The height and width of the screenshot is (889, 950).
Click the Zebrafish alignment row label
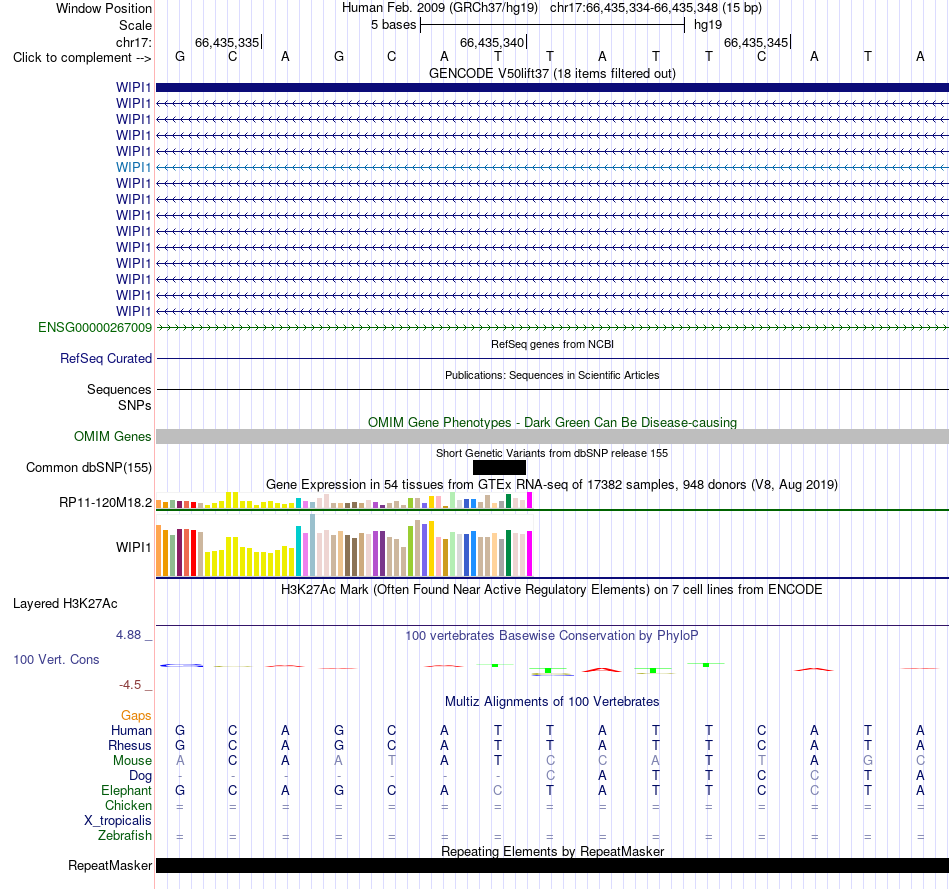[x=125, y=836]
